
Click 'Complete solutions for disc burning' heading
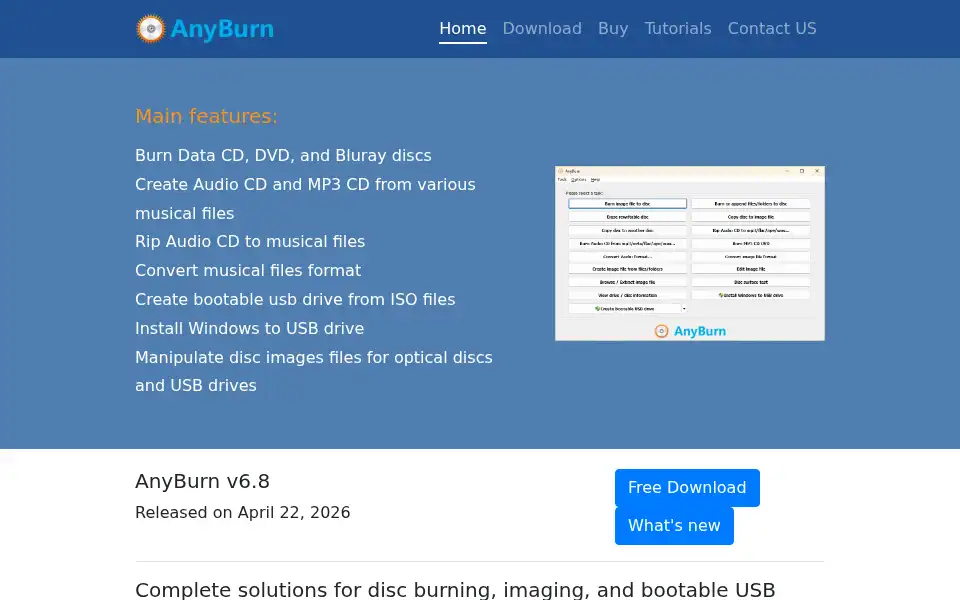[455, 590]
